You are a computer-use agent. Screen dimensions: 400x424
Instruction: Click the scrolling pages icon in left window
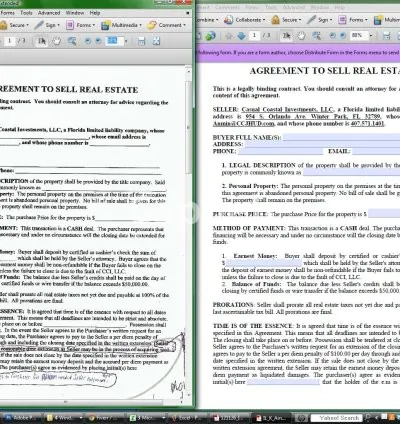[x=141, y=41]
